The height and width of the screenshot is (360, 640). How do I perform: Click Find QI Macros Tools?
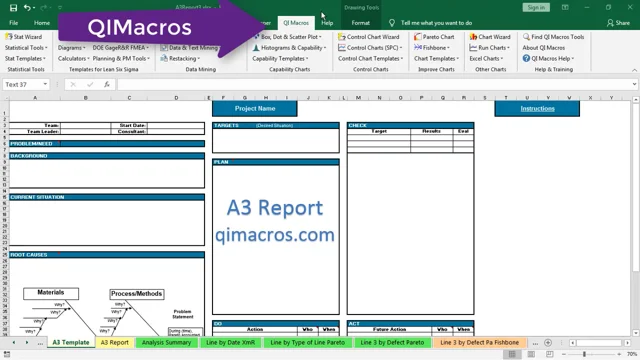point(553,37)
